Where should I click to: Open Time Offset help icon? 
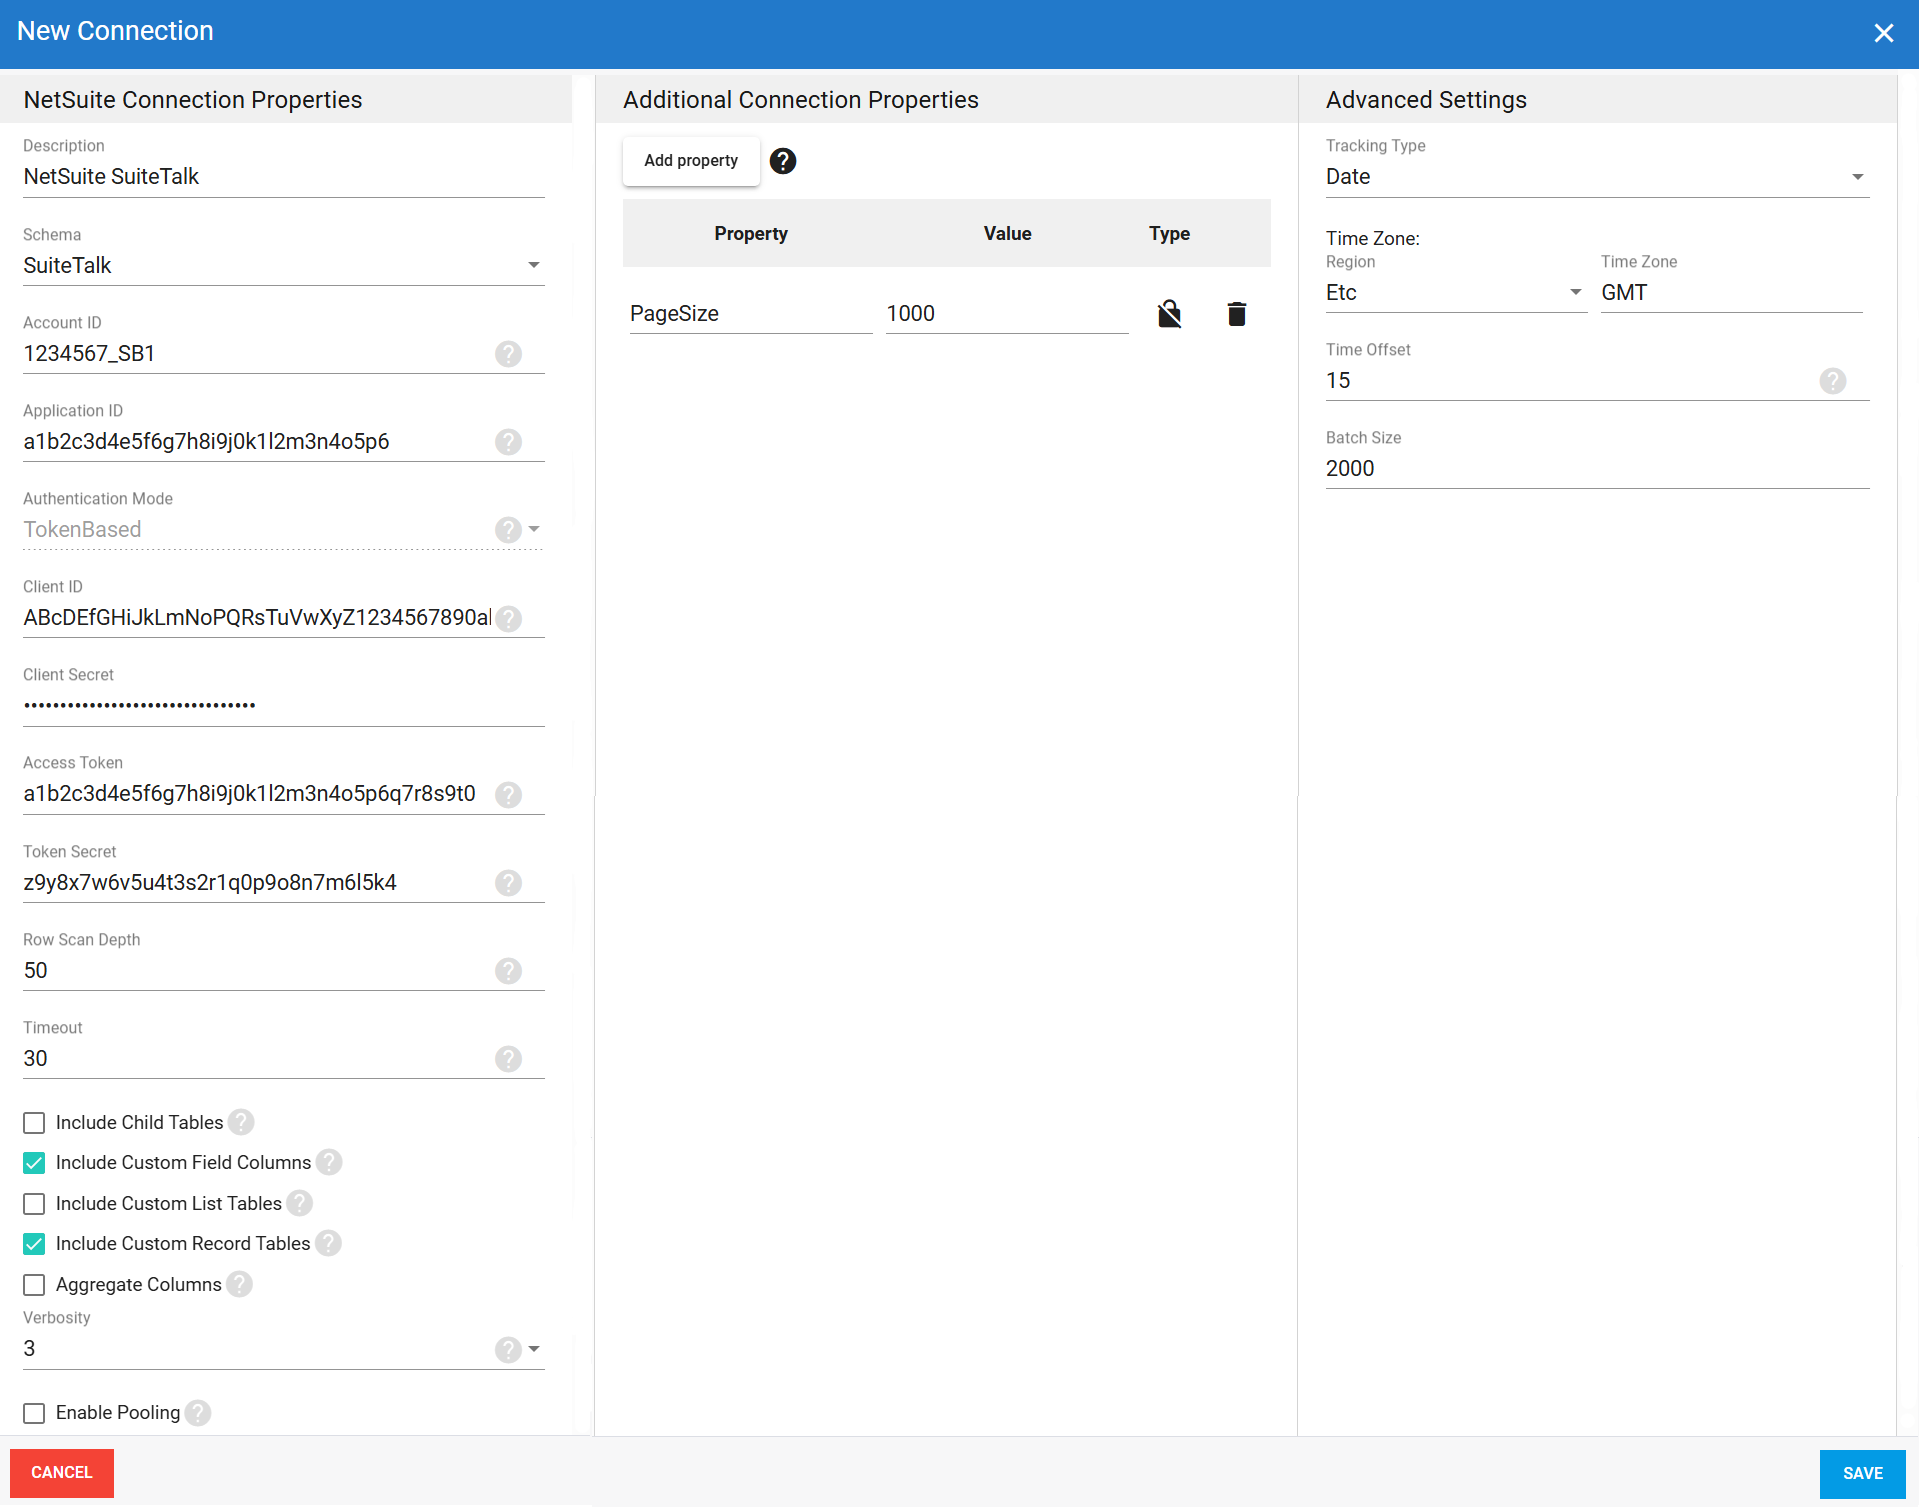1833,381
